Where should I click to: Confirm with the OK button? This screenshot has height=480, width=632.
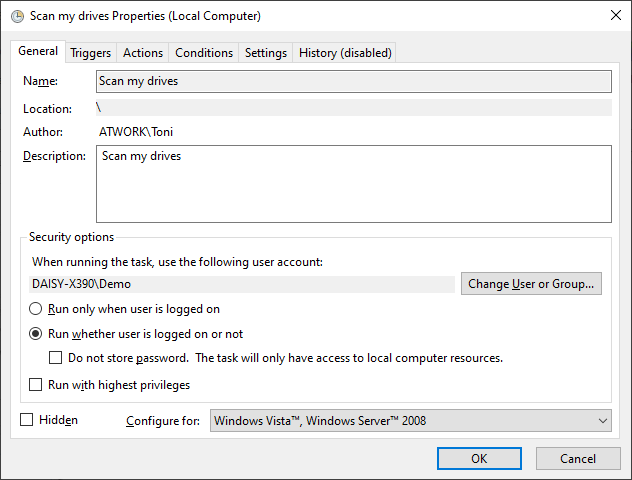479,458
